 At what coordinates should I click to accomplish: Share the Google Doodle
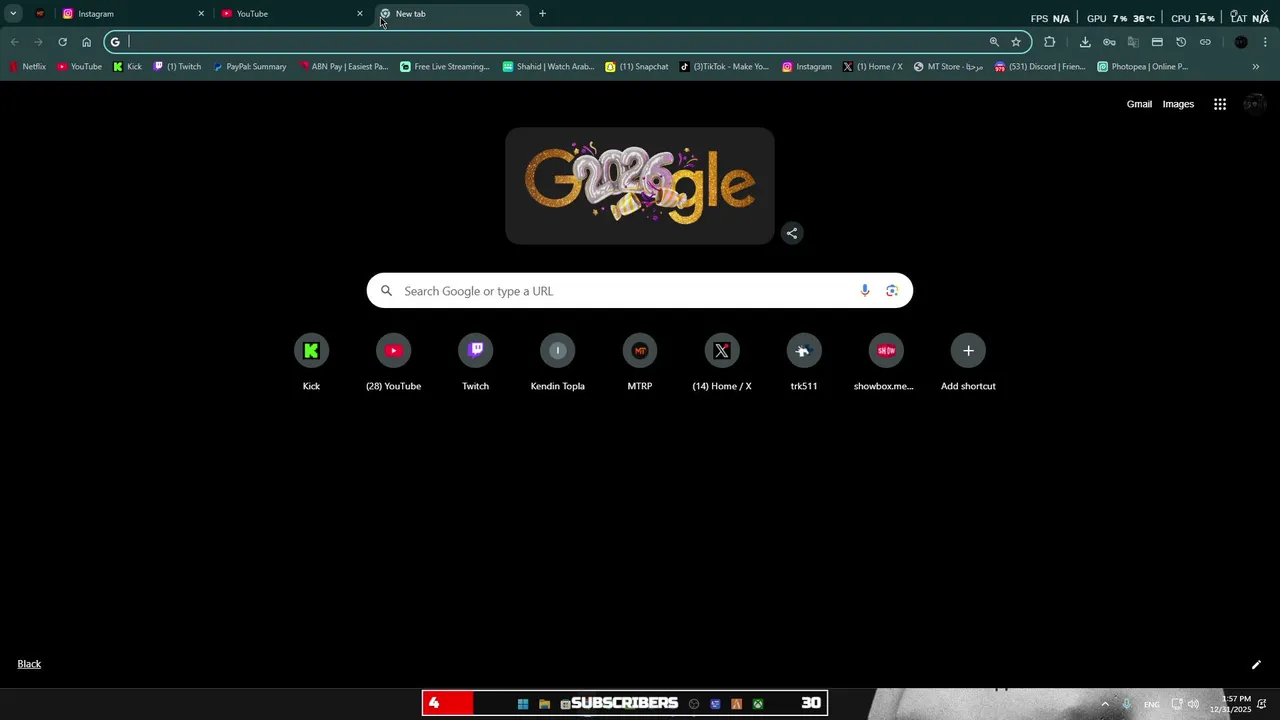pyautogui.click(x=792, y=233)
